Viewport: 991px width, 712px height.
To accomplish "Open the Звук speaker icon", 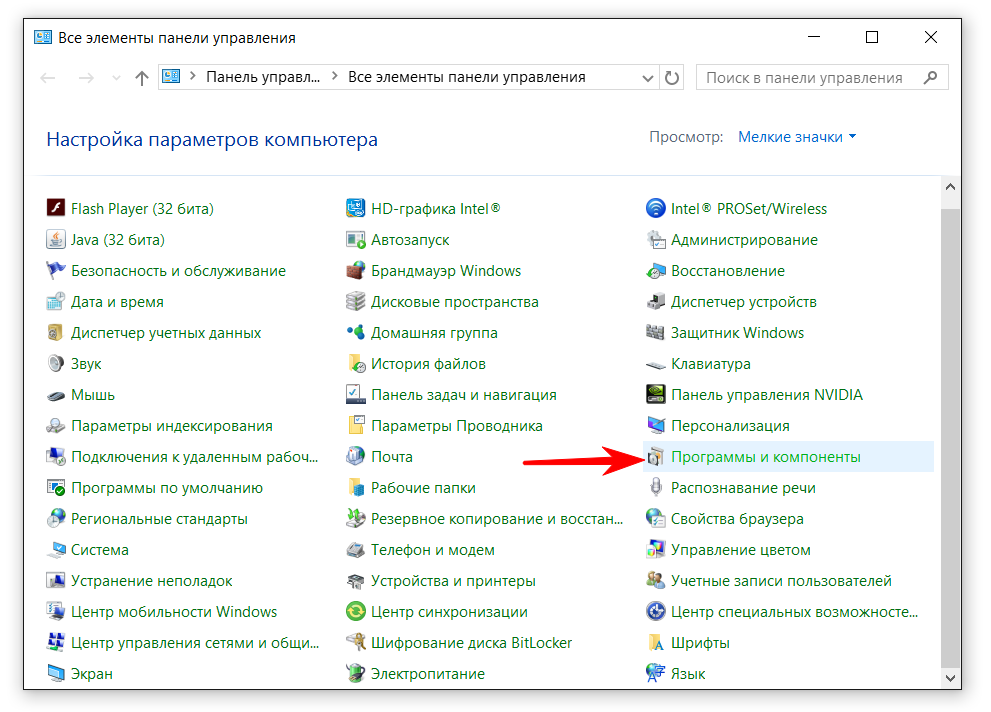I will [x=56, y=364].
